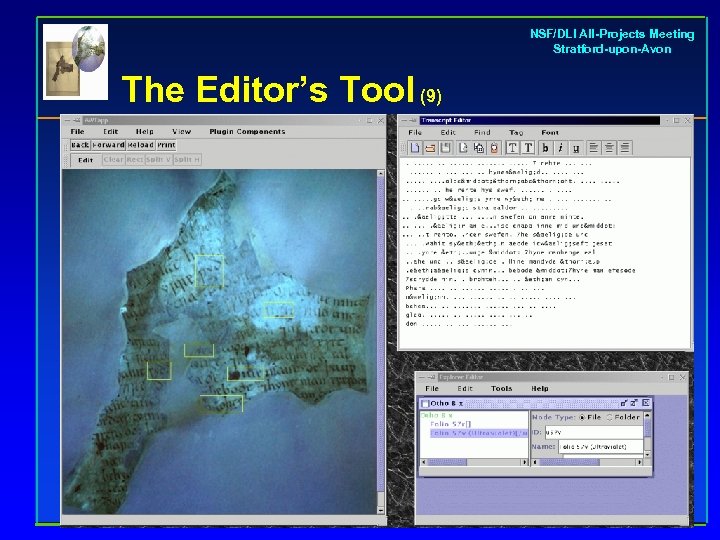Open Help menu in the image viewer window
The width and height of the screenshot is (720, 540).
145,131
